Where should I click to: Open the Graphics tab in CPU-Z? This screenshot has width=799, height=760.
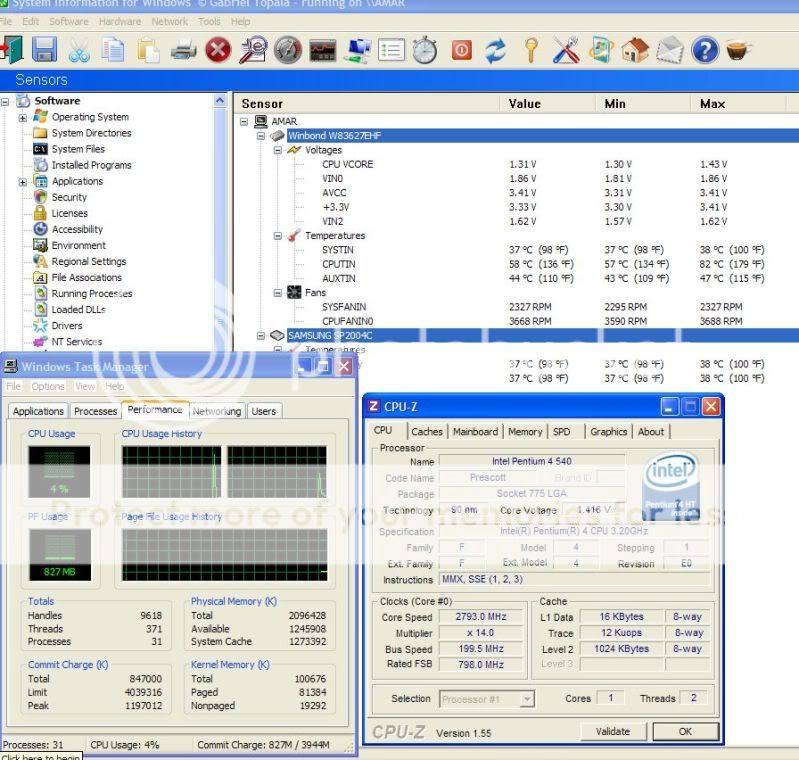click(608, 432)
